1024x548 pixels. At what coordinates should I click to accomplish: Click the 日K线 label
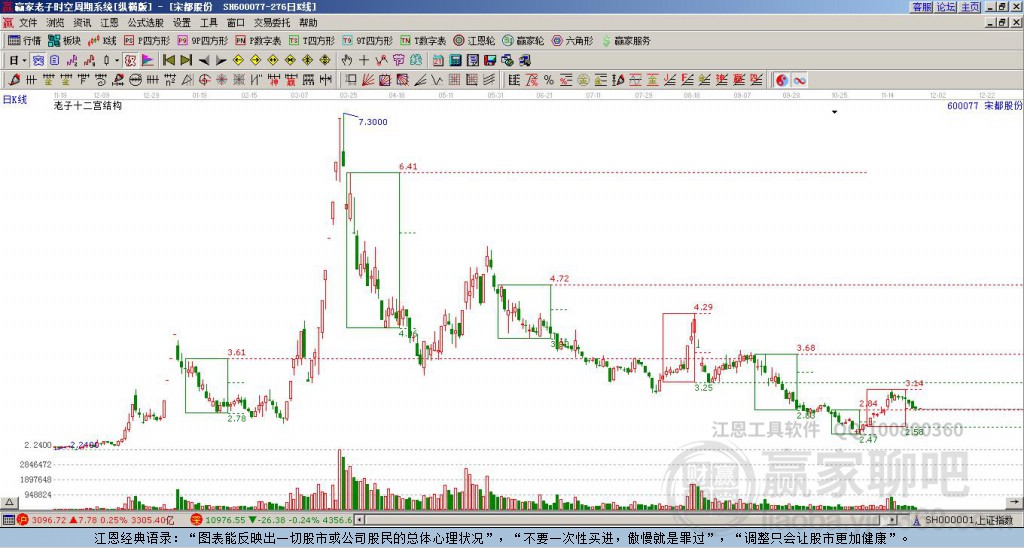[x=15, y=99]
